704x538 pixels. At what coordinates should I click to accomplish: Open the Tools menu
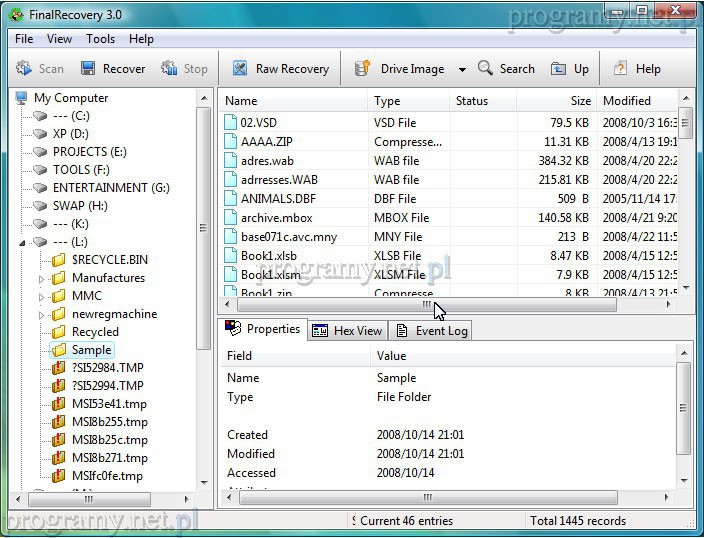coord(100,39)
